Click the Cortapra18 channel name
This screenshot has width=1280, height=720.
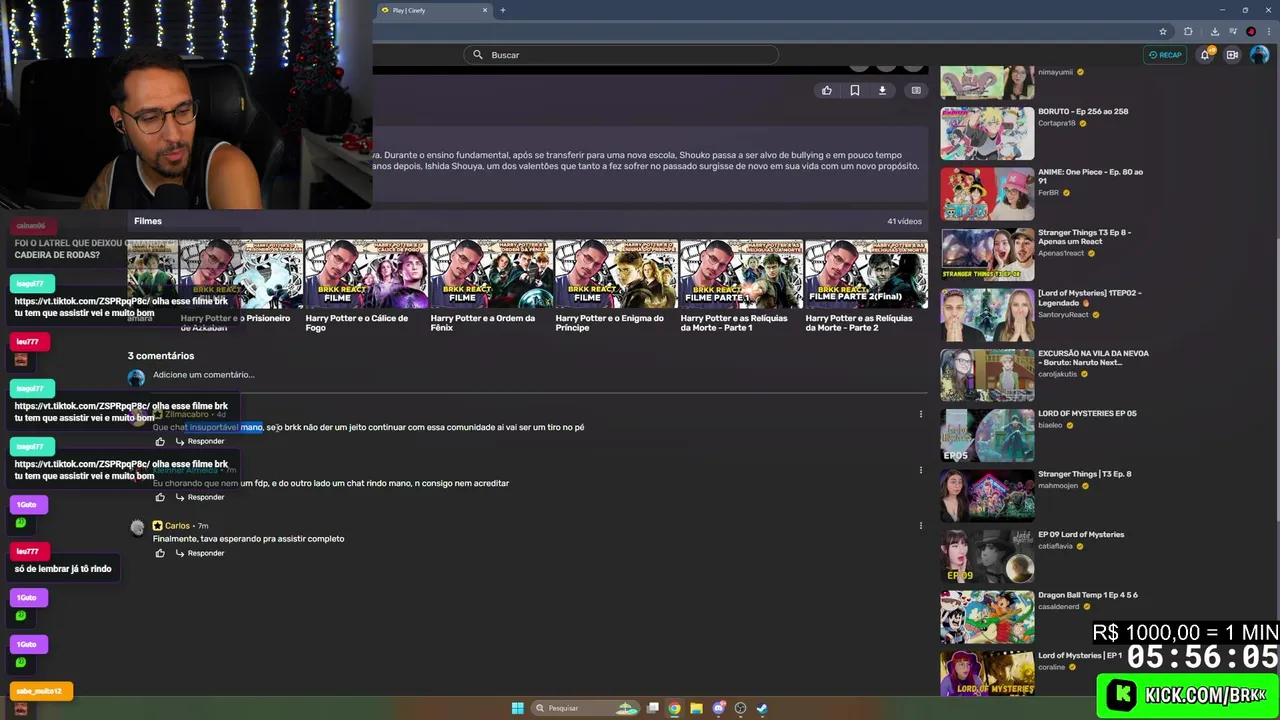click(x=1057, y=123)
